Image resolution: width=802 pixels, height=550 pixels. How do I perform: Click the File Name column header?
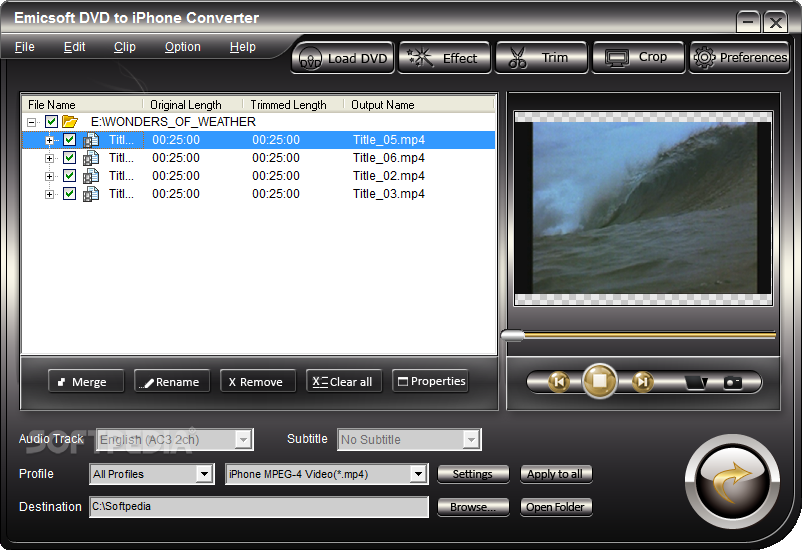pos(82,104)
